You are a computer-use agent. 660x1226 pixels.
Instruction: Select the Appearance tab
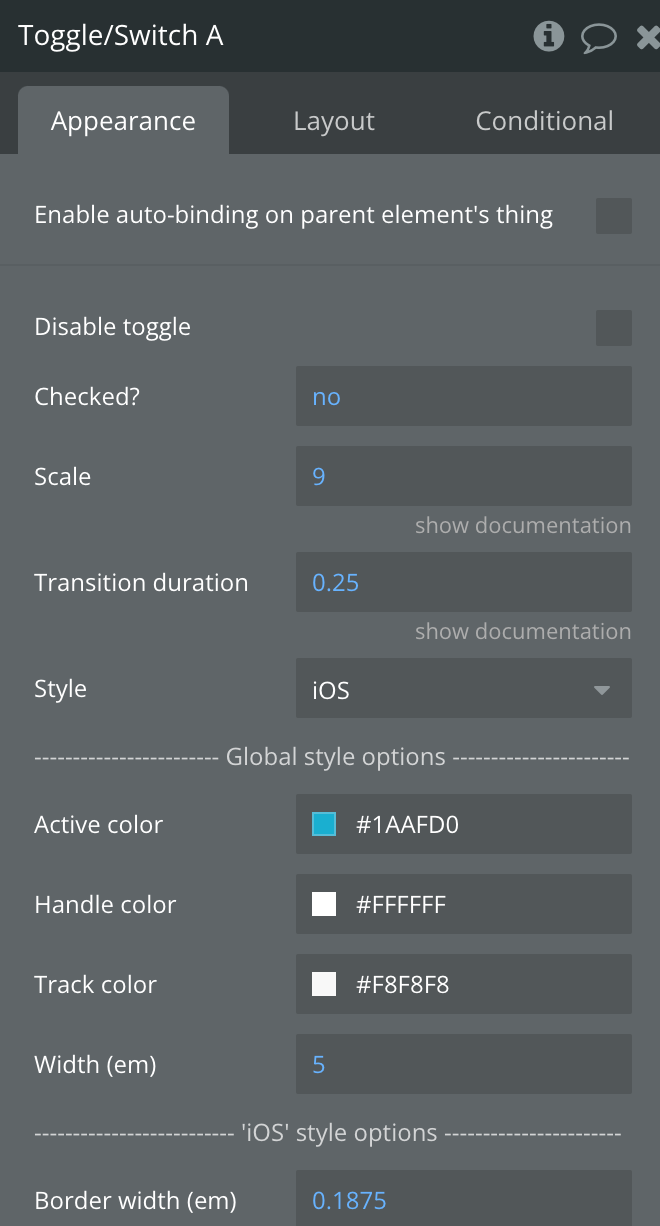click(x=124, y=121)
